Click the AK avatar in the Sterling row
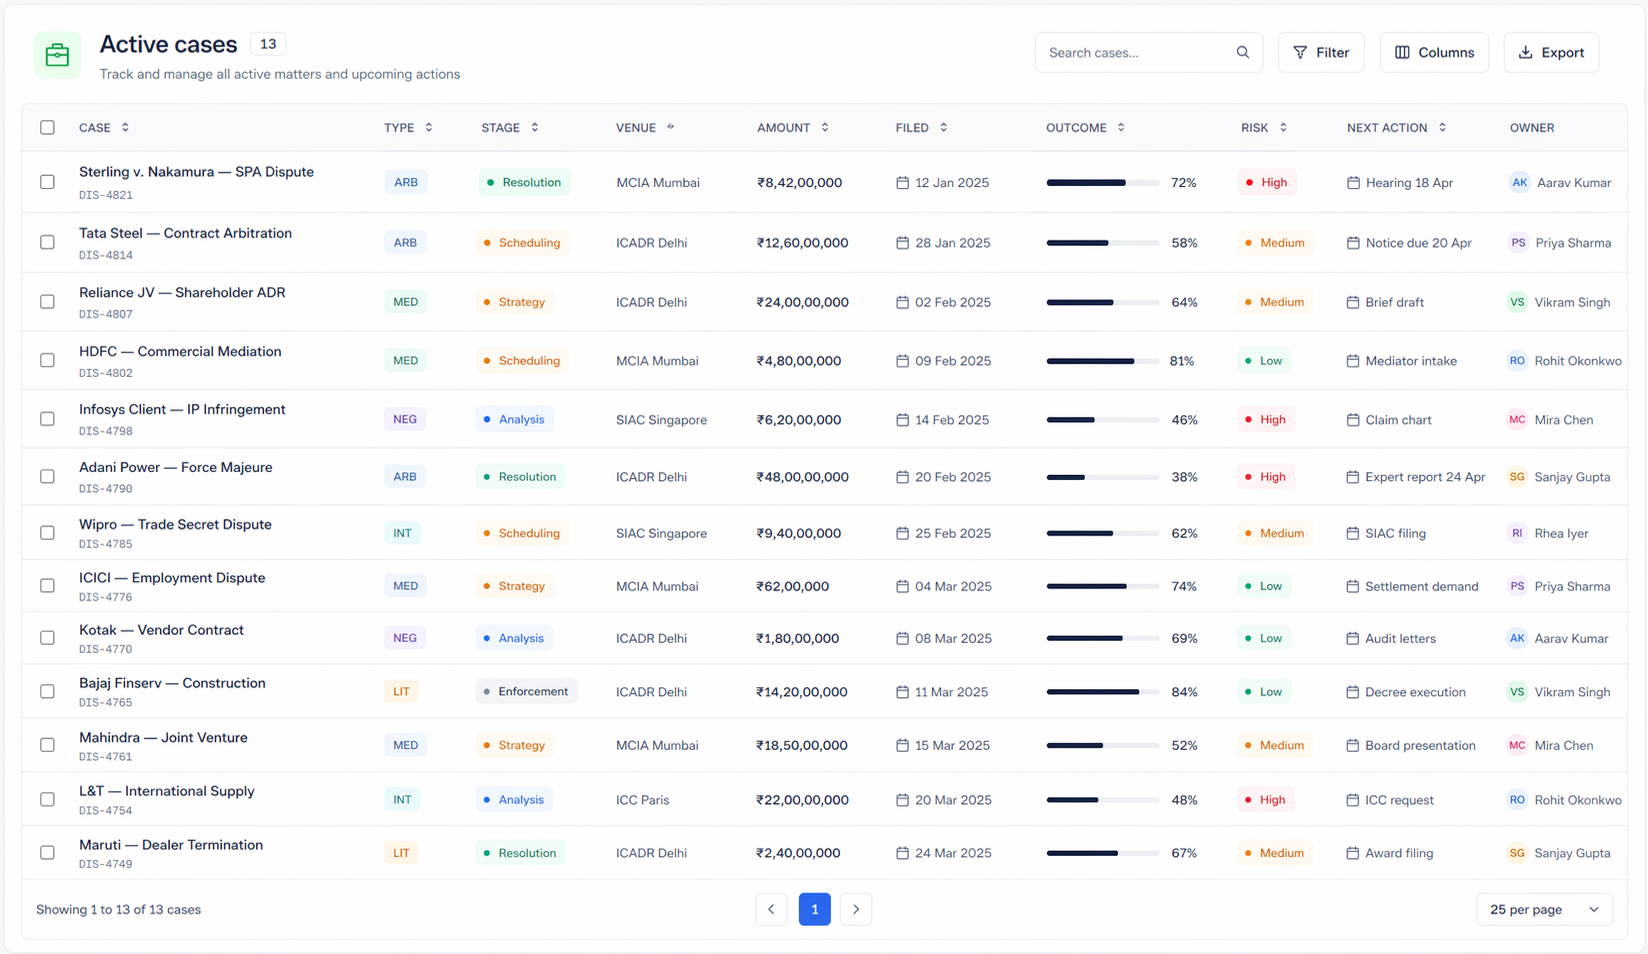 pyautogui.click(x=1519, y=182)
